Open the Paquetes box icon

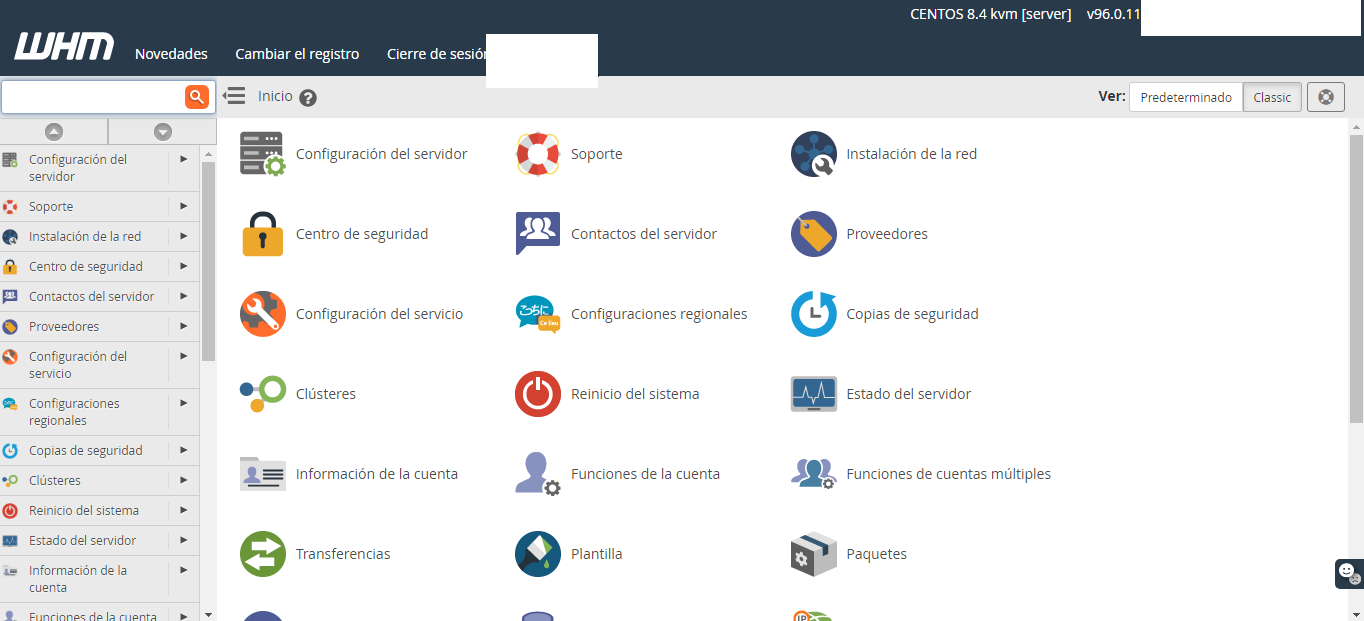coord(813,554)
